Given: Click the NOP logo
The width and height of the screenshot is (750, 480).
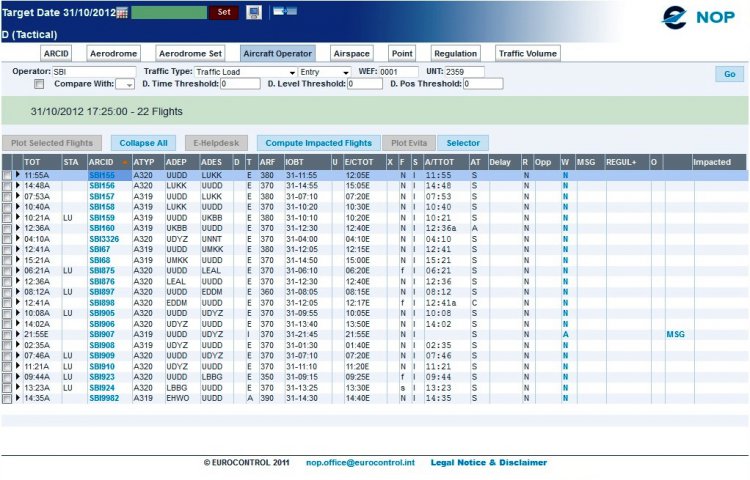Looking at the screenshot, I should click(x=698, y=17).
